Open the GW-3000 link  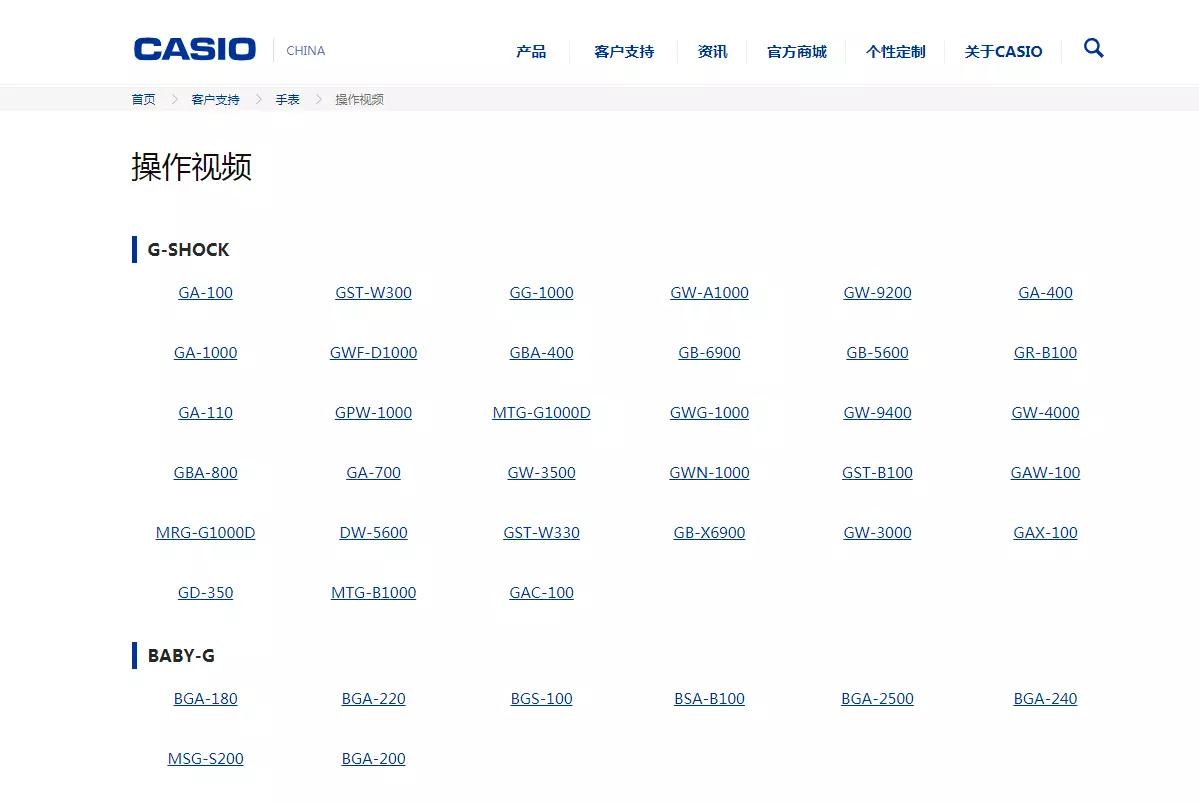(x=877, y=532)
